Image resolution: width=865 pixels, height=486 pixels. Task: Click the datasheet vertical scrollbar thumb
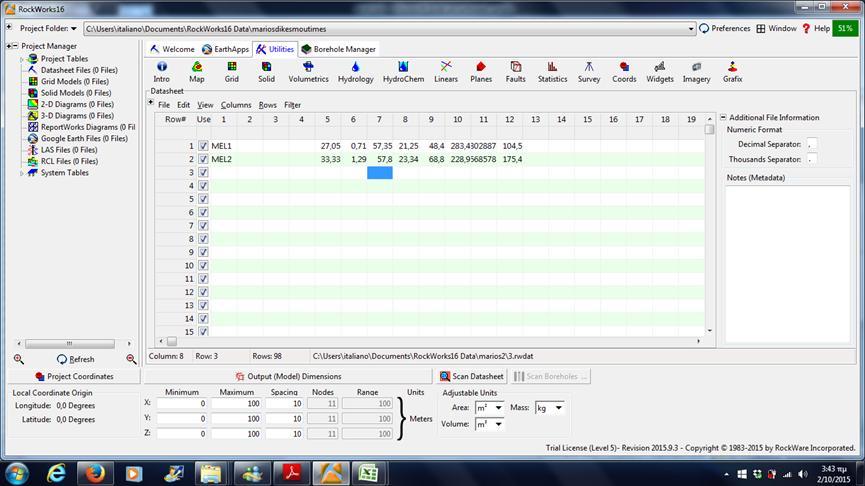pos(709,129)
